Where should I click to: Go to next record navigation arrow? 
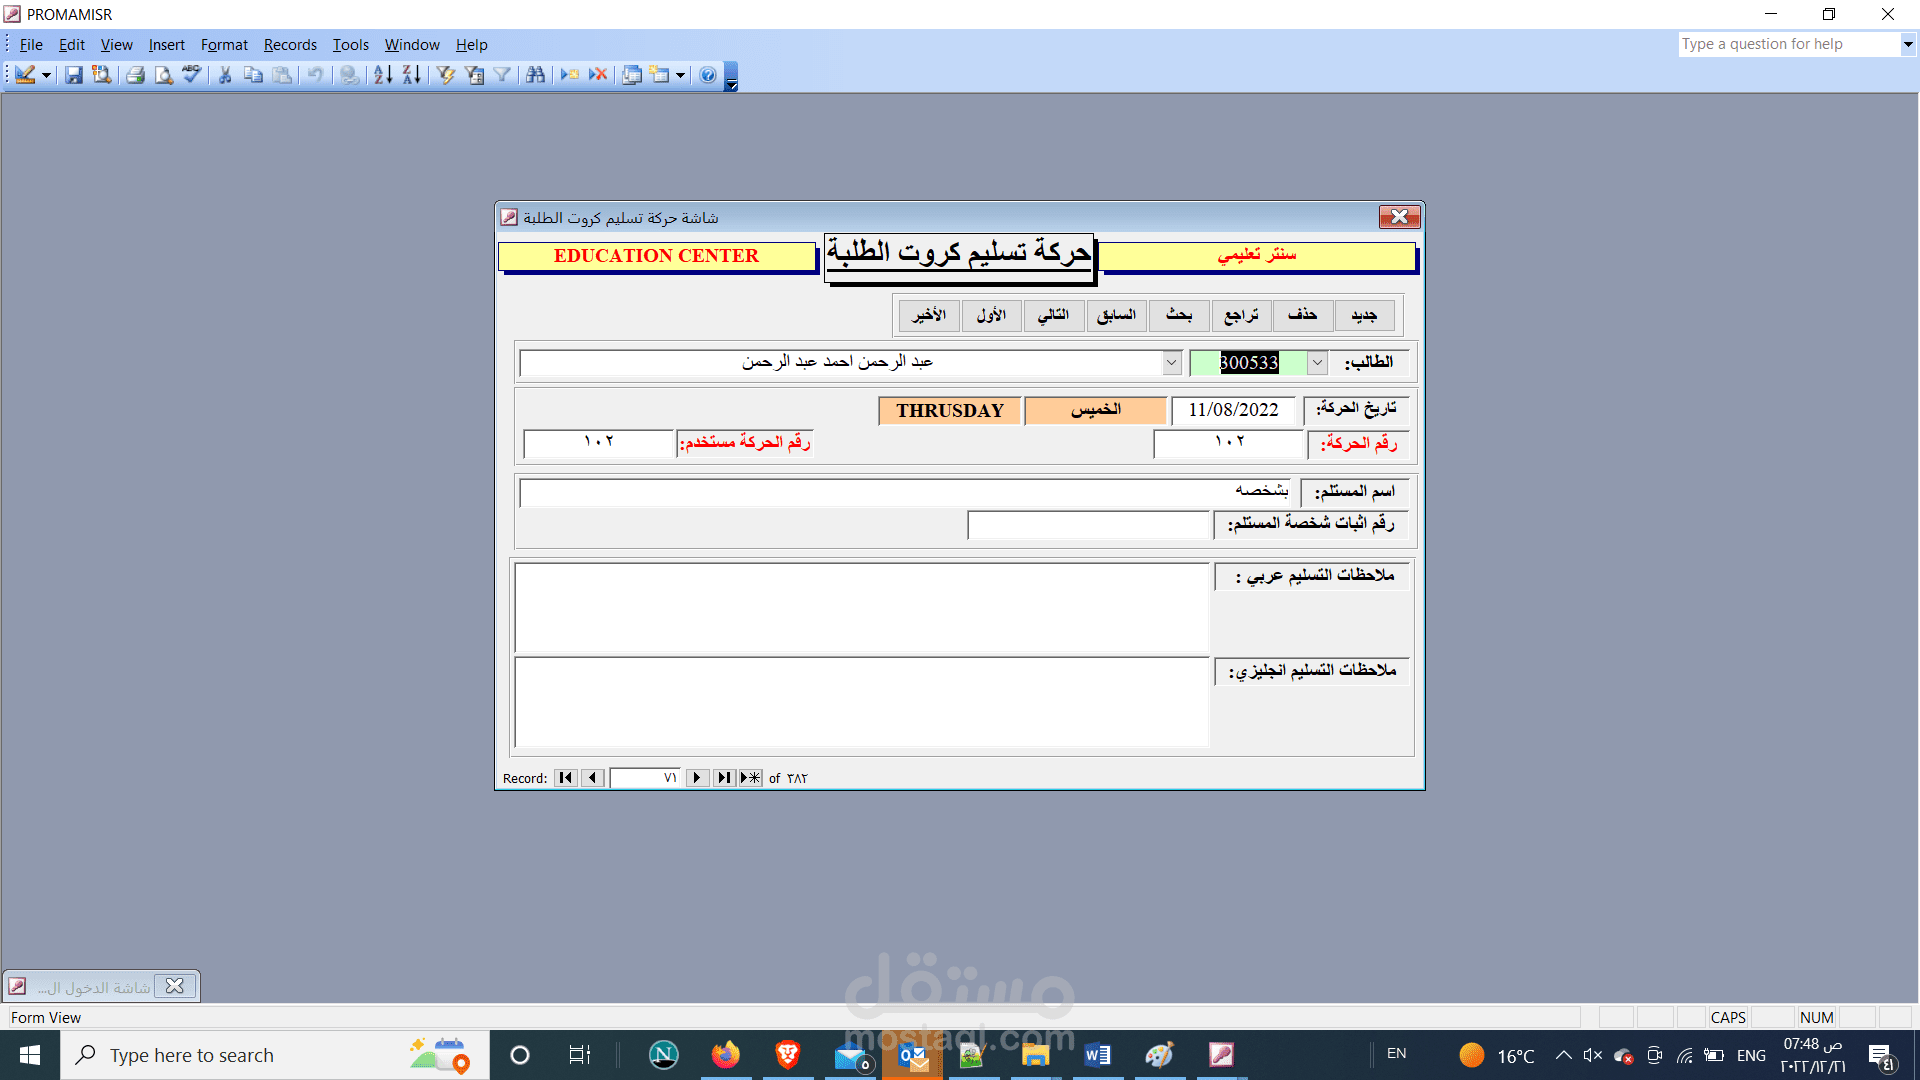(697, 778)
